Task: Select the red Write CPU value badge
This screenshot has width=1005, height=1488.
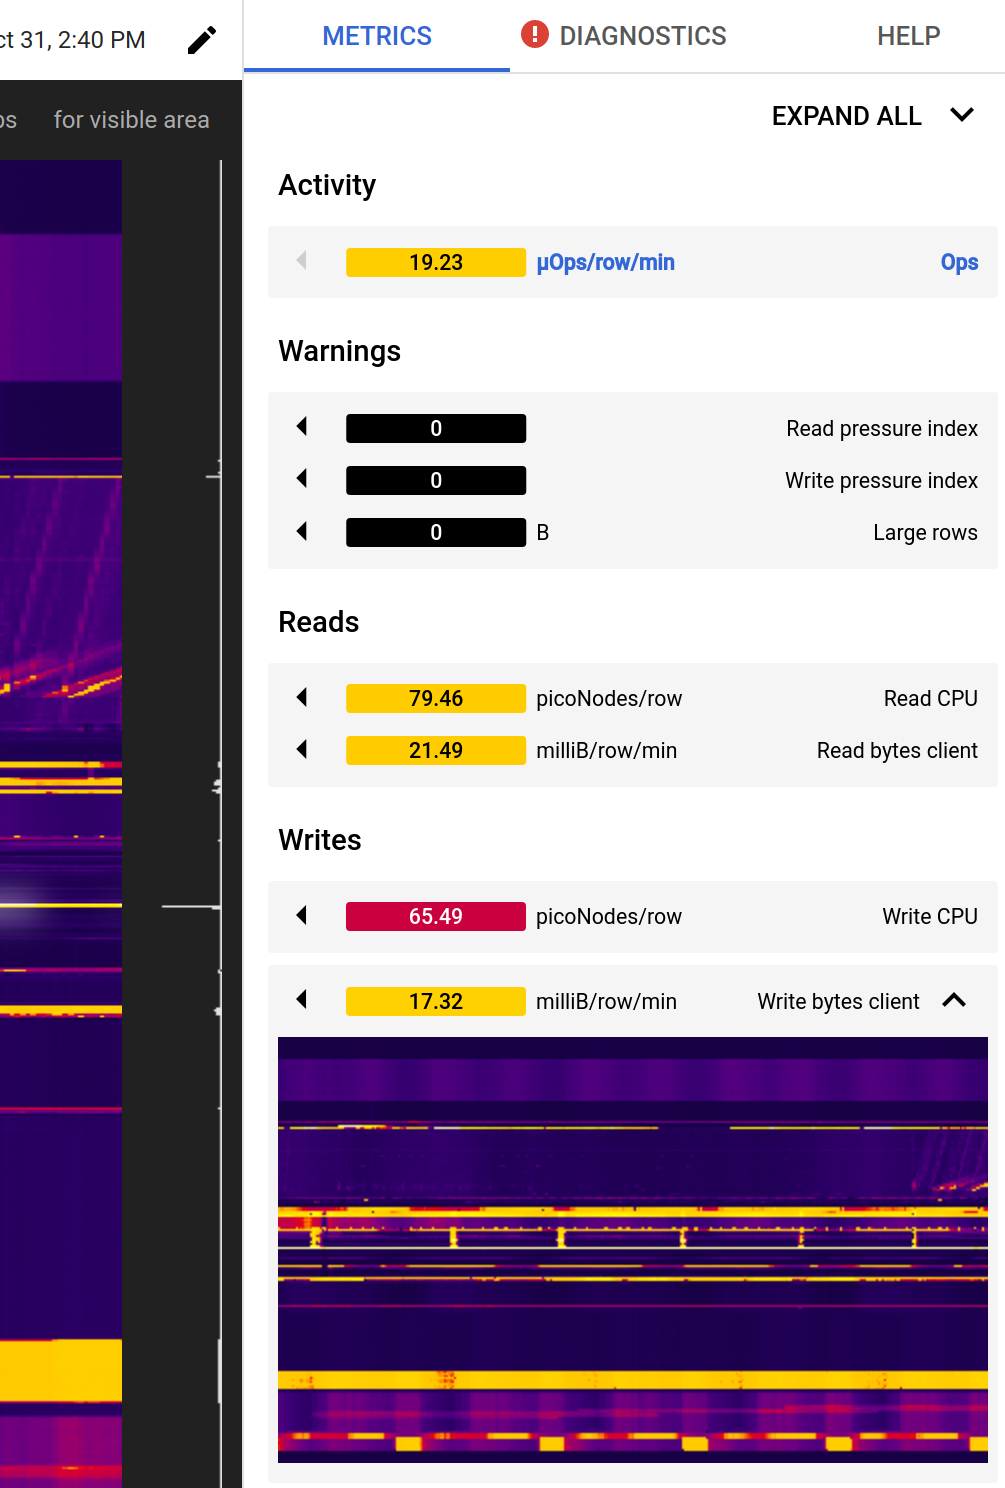Action: click(436, 916)
